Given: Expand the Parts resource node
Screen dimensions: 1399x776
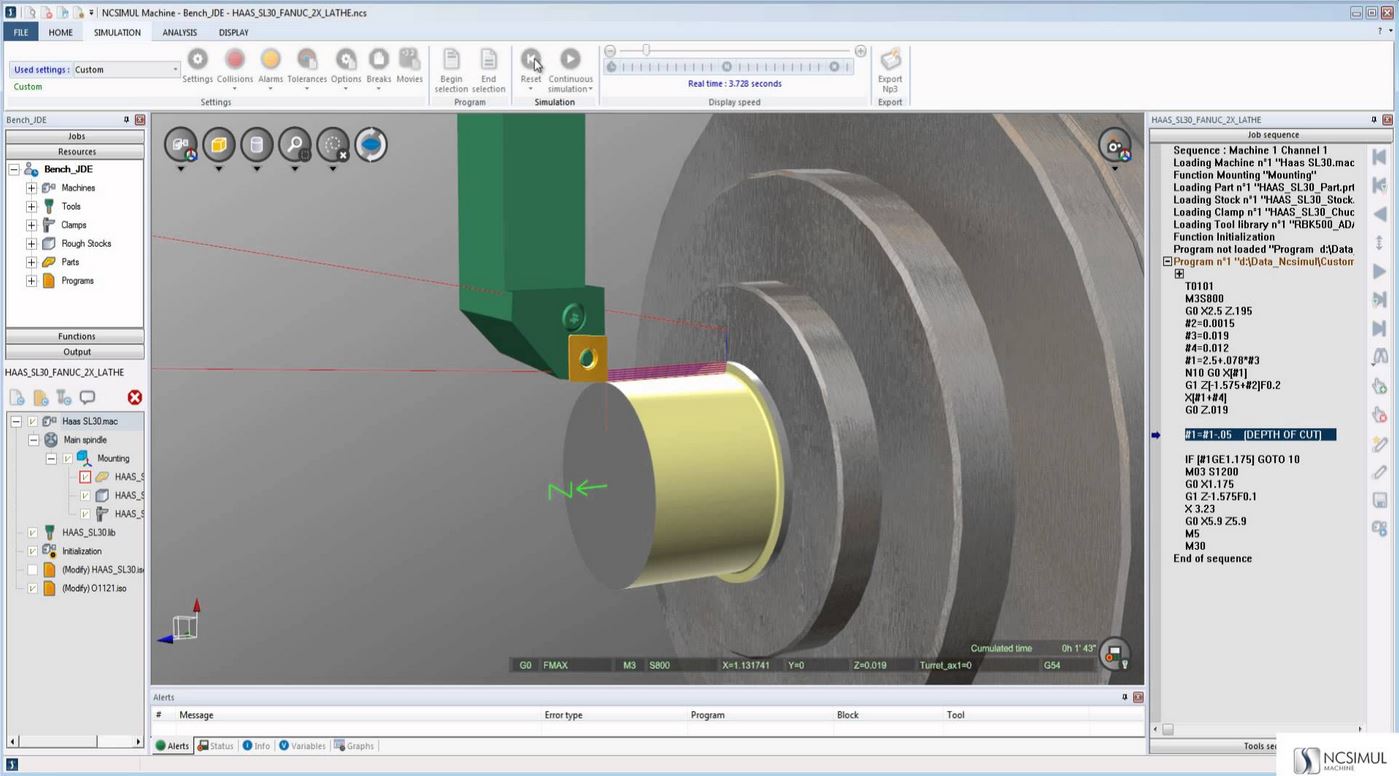Looking at the screenshot, I should pyautogui.click(x=31, y=262).
